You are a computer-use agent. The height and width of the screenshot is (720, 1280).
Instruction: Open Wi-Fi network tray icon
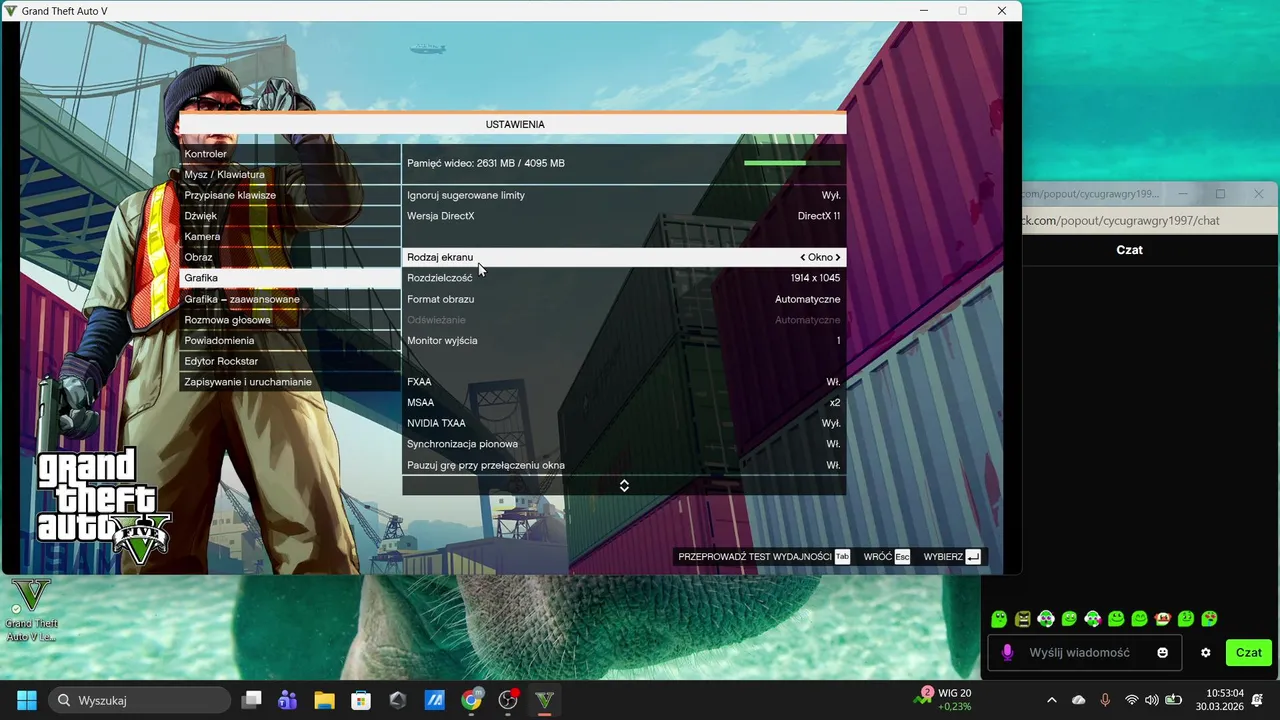[x=1131, y=700]
